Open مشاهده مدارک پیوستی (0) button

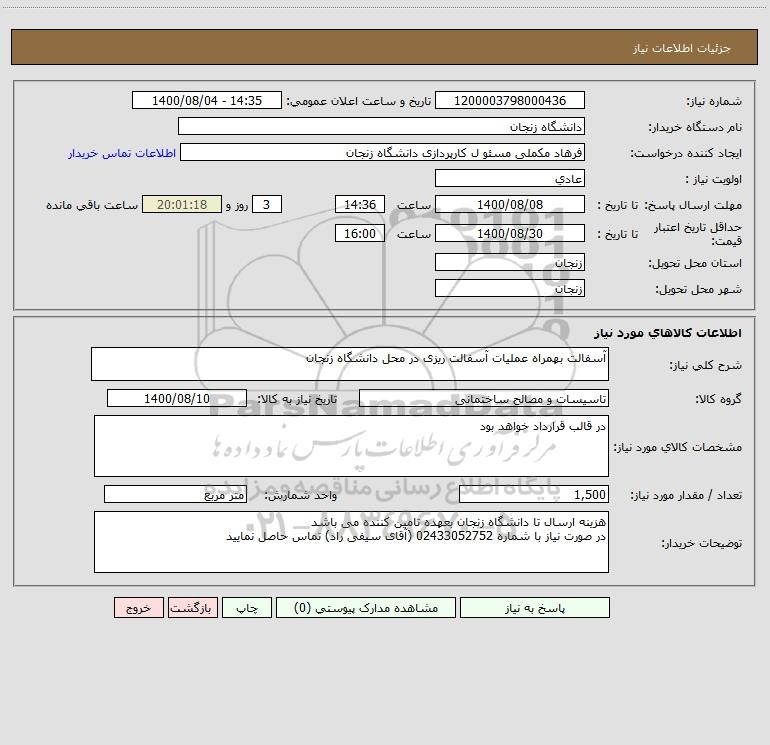pyautogui.click(x=366, y=608)
